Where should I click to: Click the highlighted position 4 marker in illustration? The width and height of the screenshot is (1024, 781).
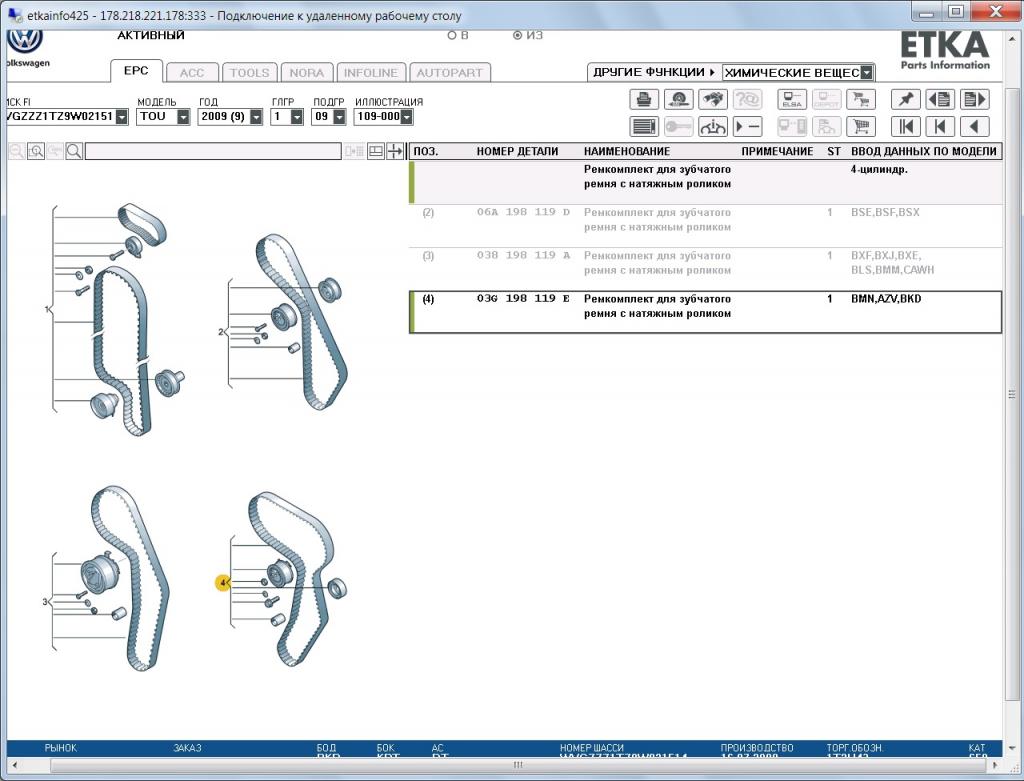coord(223,582)
